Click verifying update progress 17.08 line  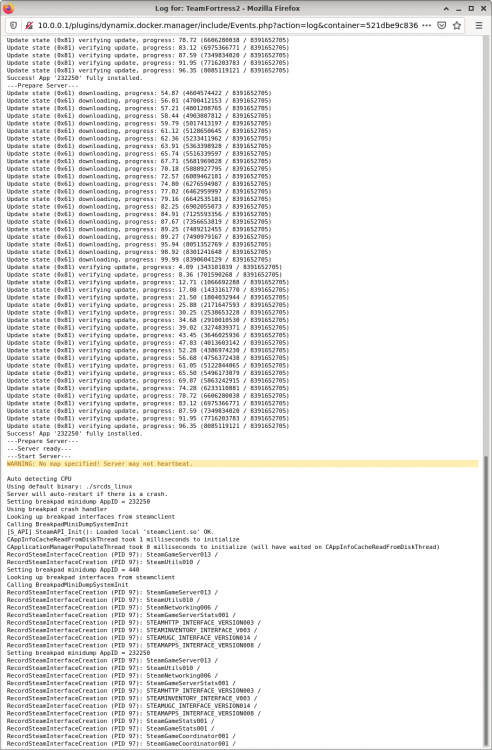(x=148, y=290)
